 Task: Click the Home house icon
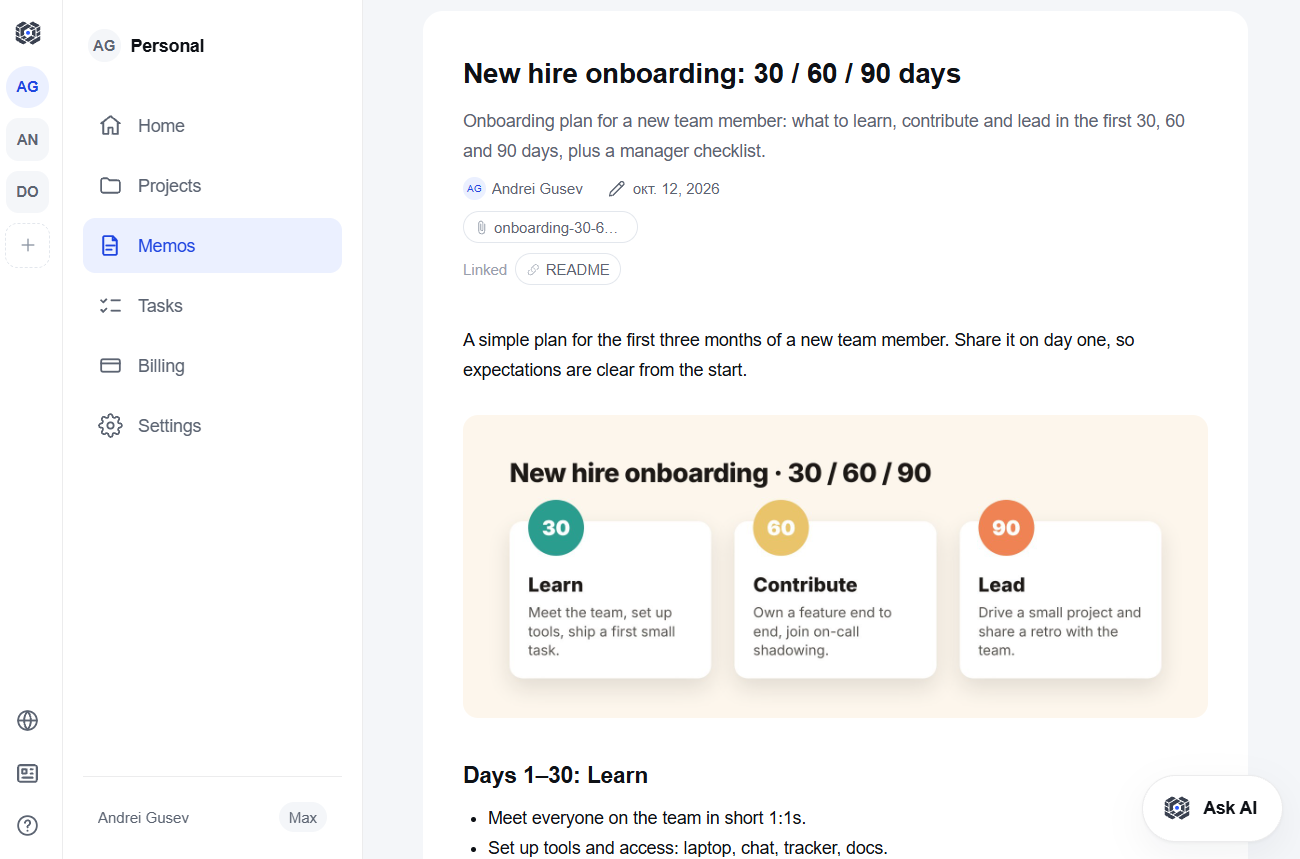110,126
